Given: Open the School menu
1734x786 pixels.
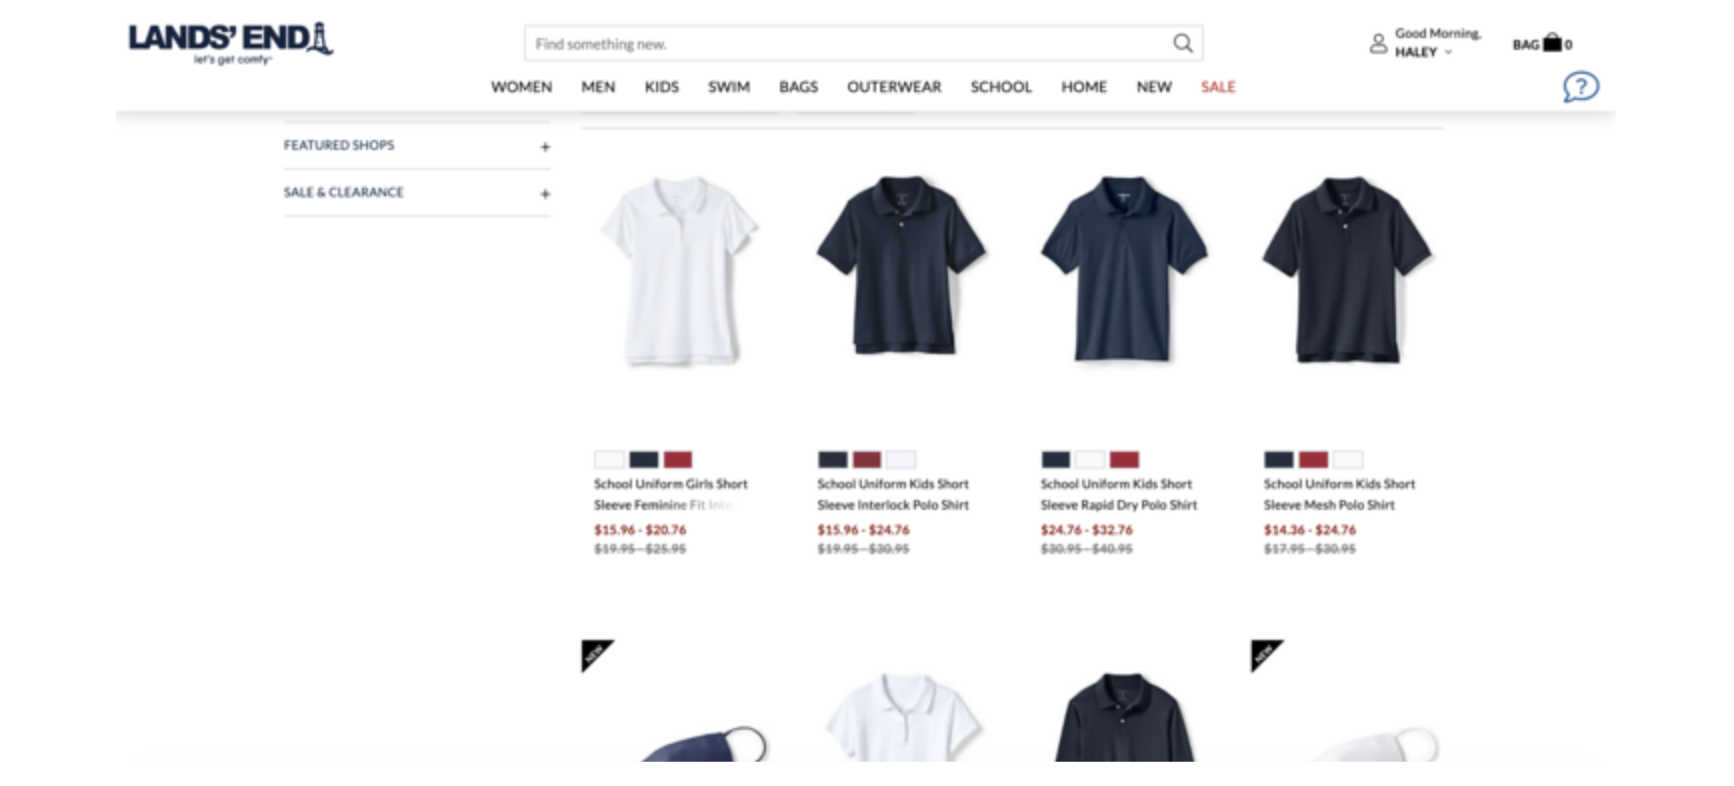Looking at the screenshot, I should [1001, 87].
